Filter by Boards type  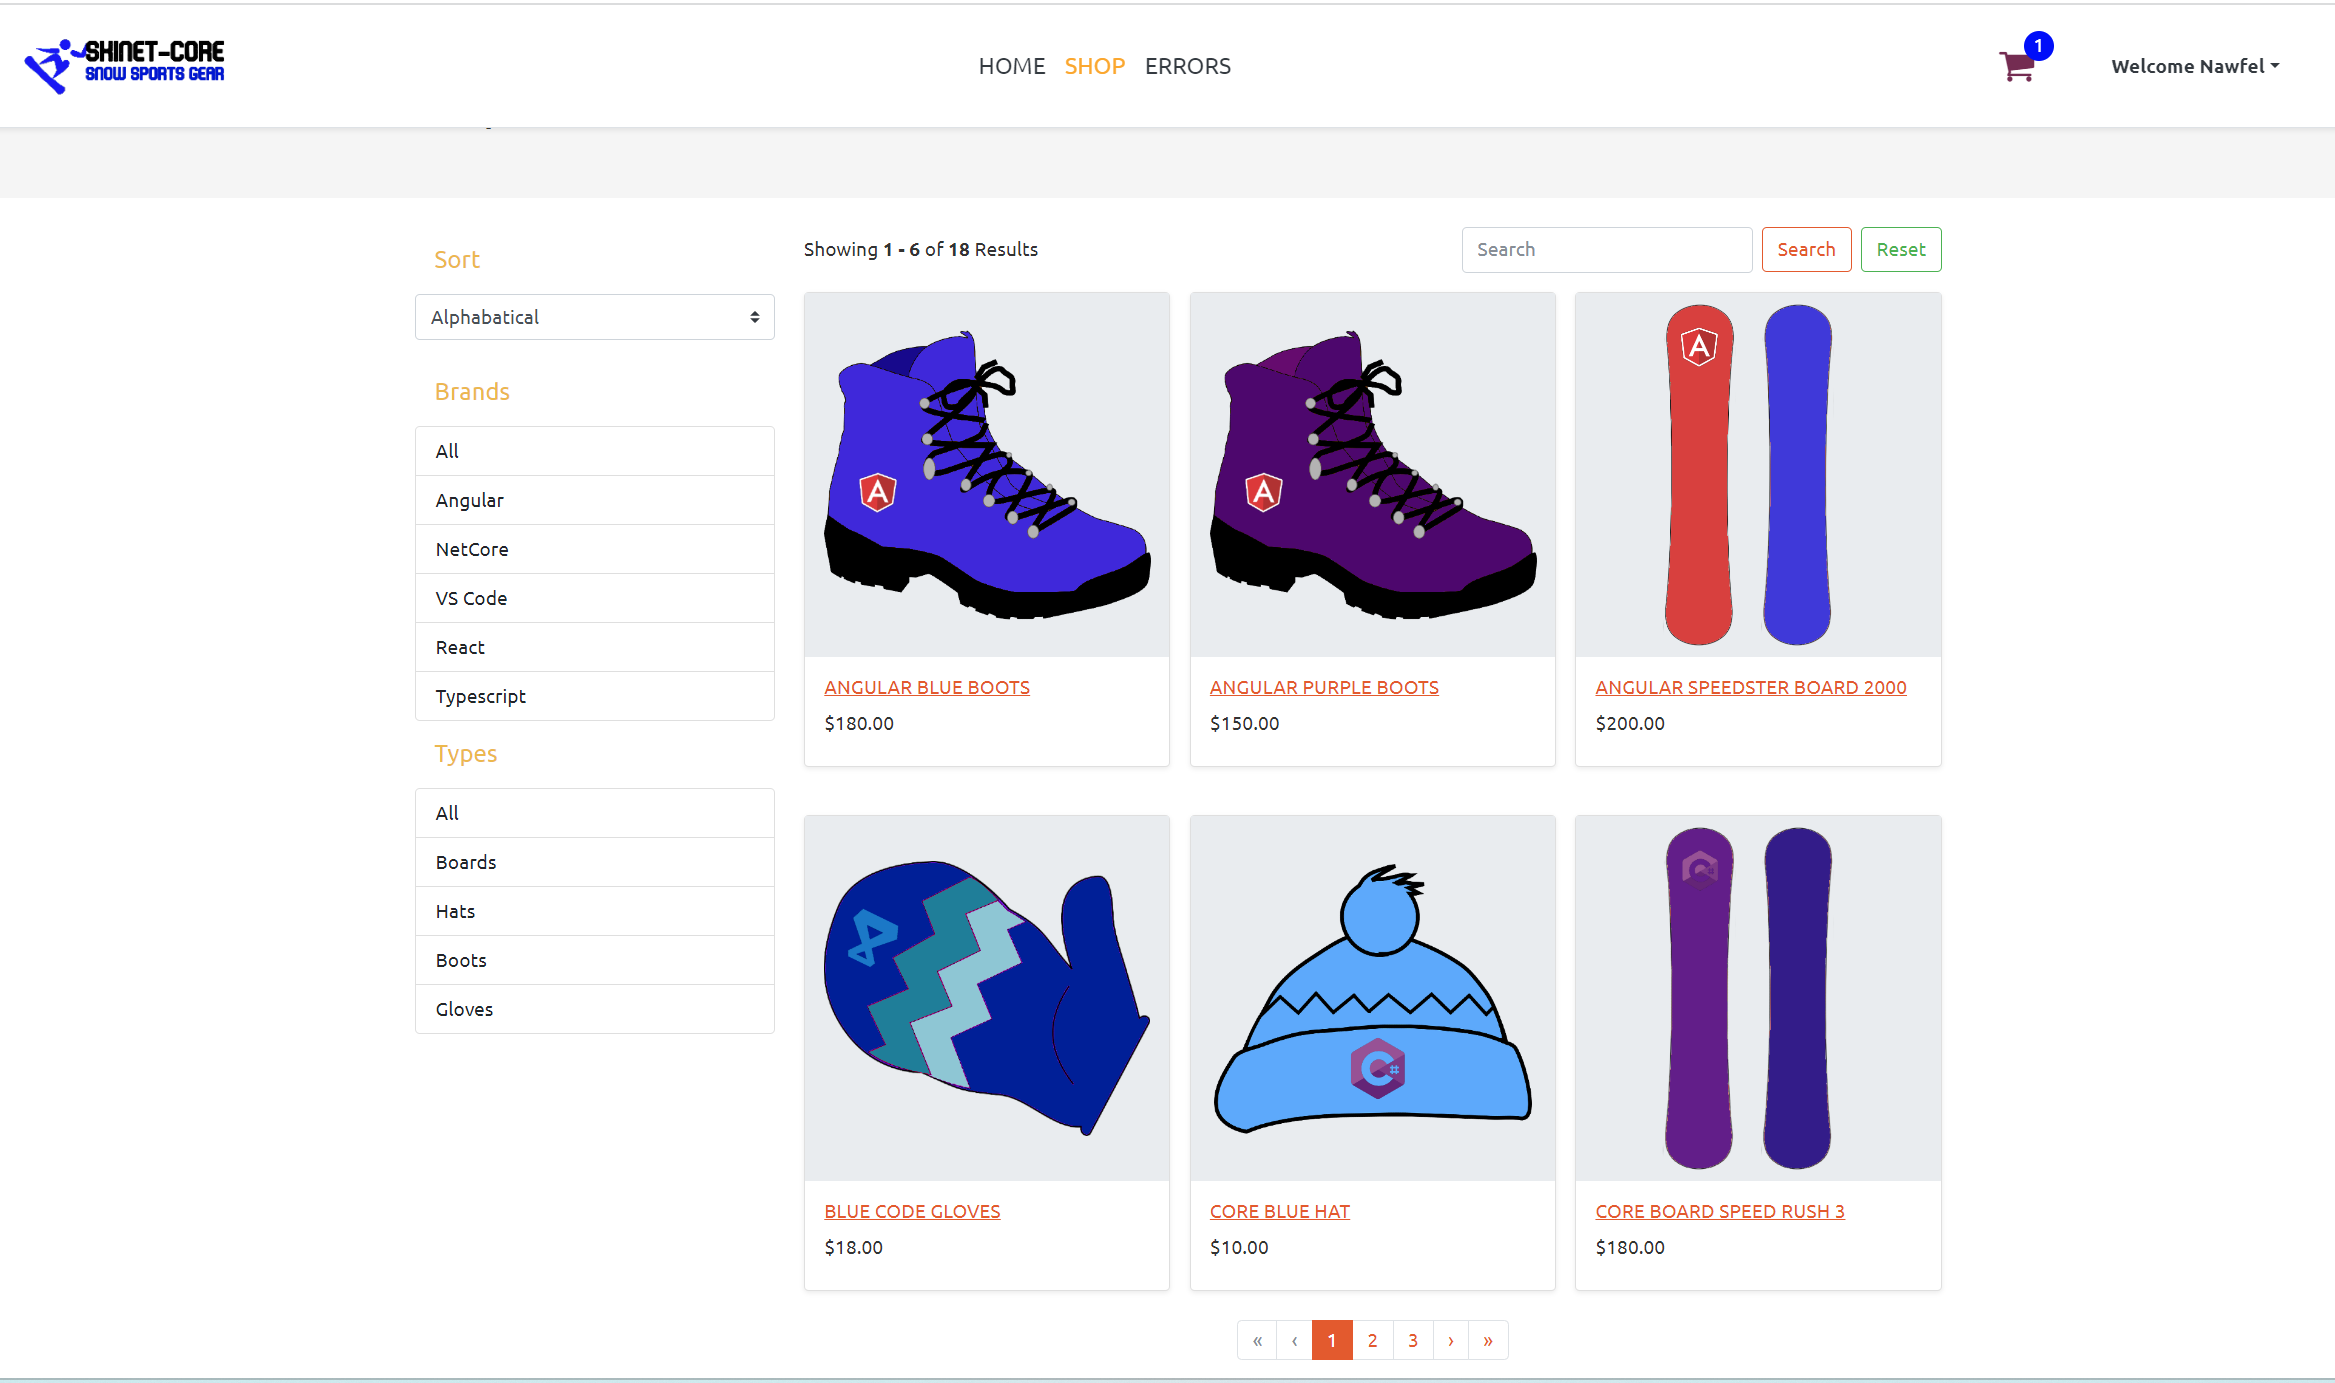coord(595,862)
